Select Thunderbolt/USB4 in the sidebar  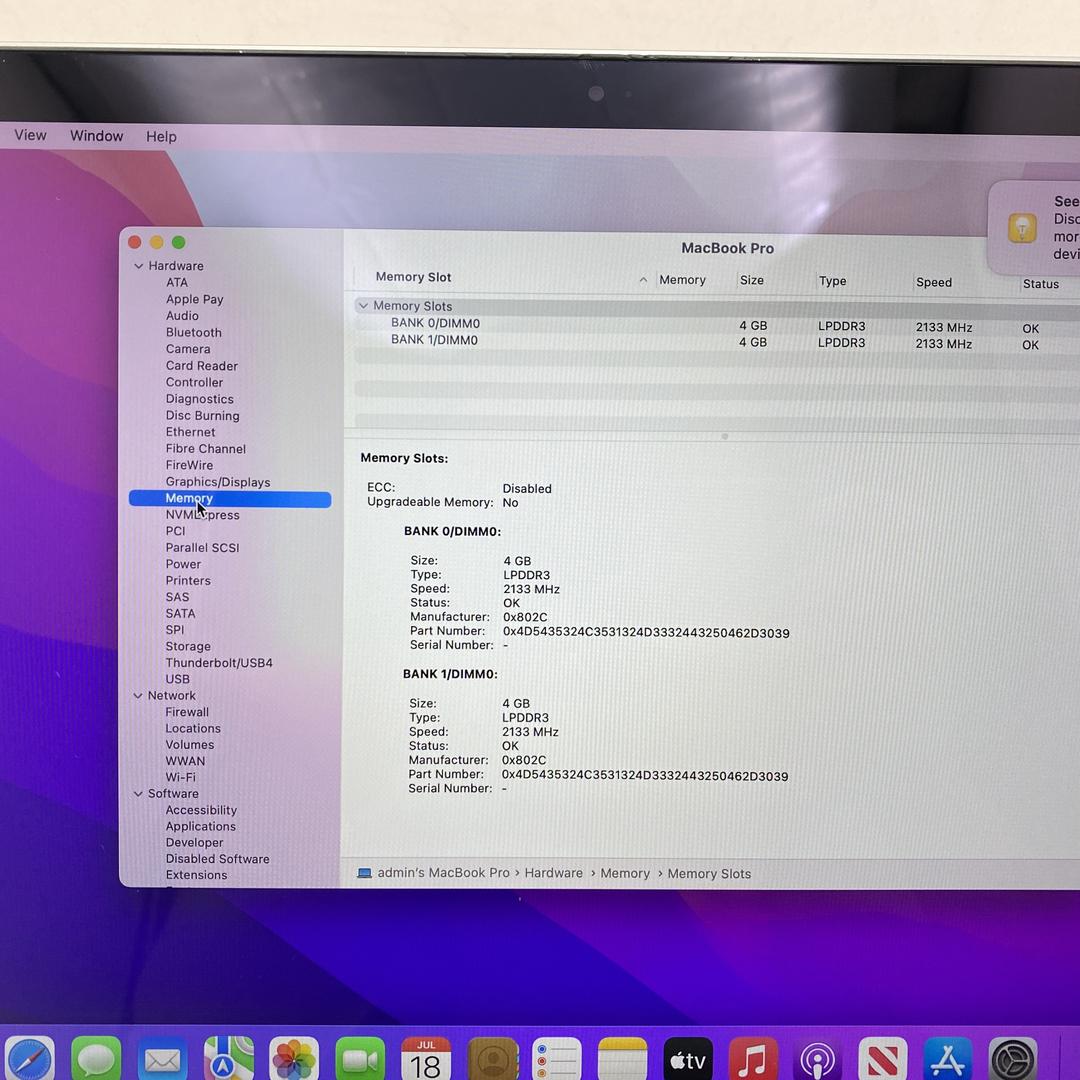tap(219, 663)
